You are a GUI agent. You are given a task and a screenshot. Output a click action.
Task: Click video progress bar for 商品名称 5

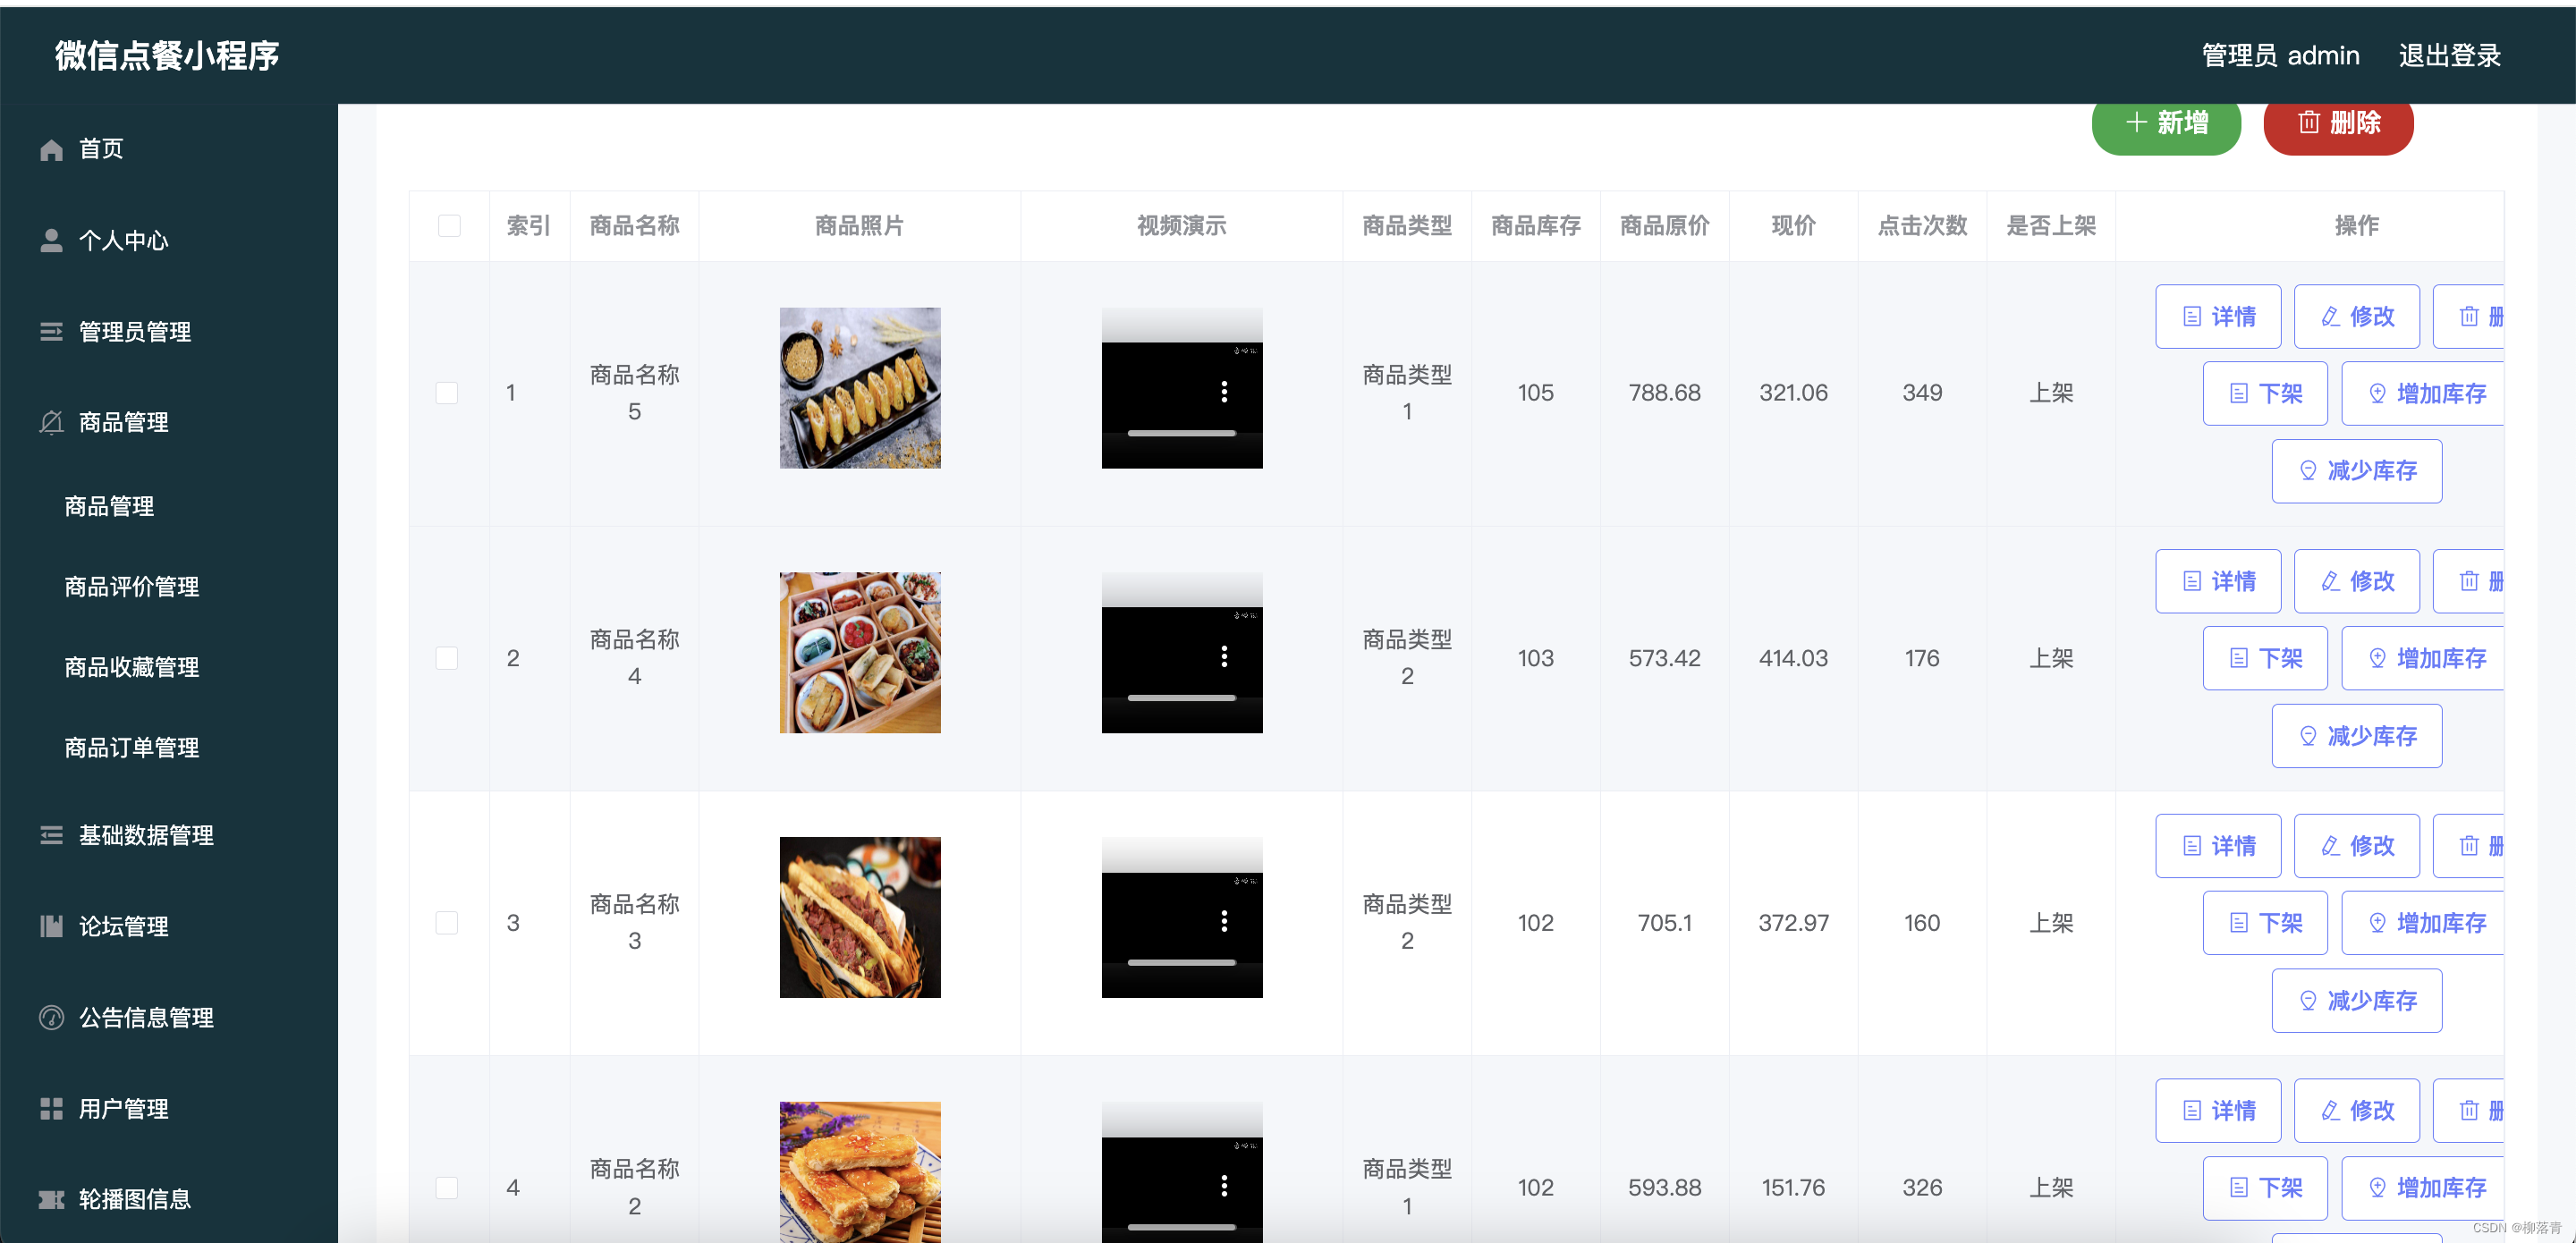coord(1182,433)
